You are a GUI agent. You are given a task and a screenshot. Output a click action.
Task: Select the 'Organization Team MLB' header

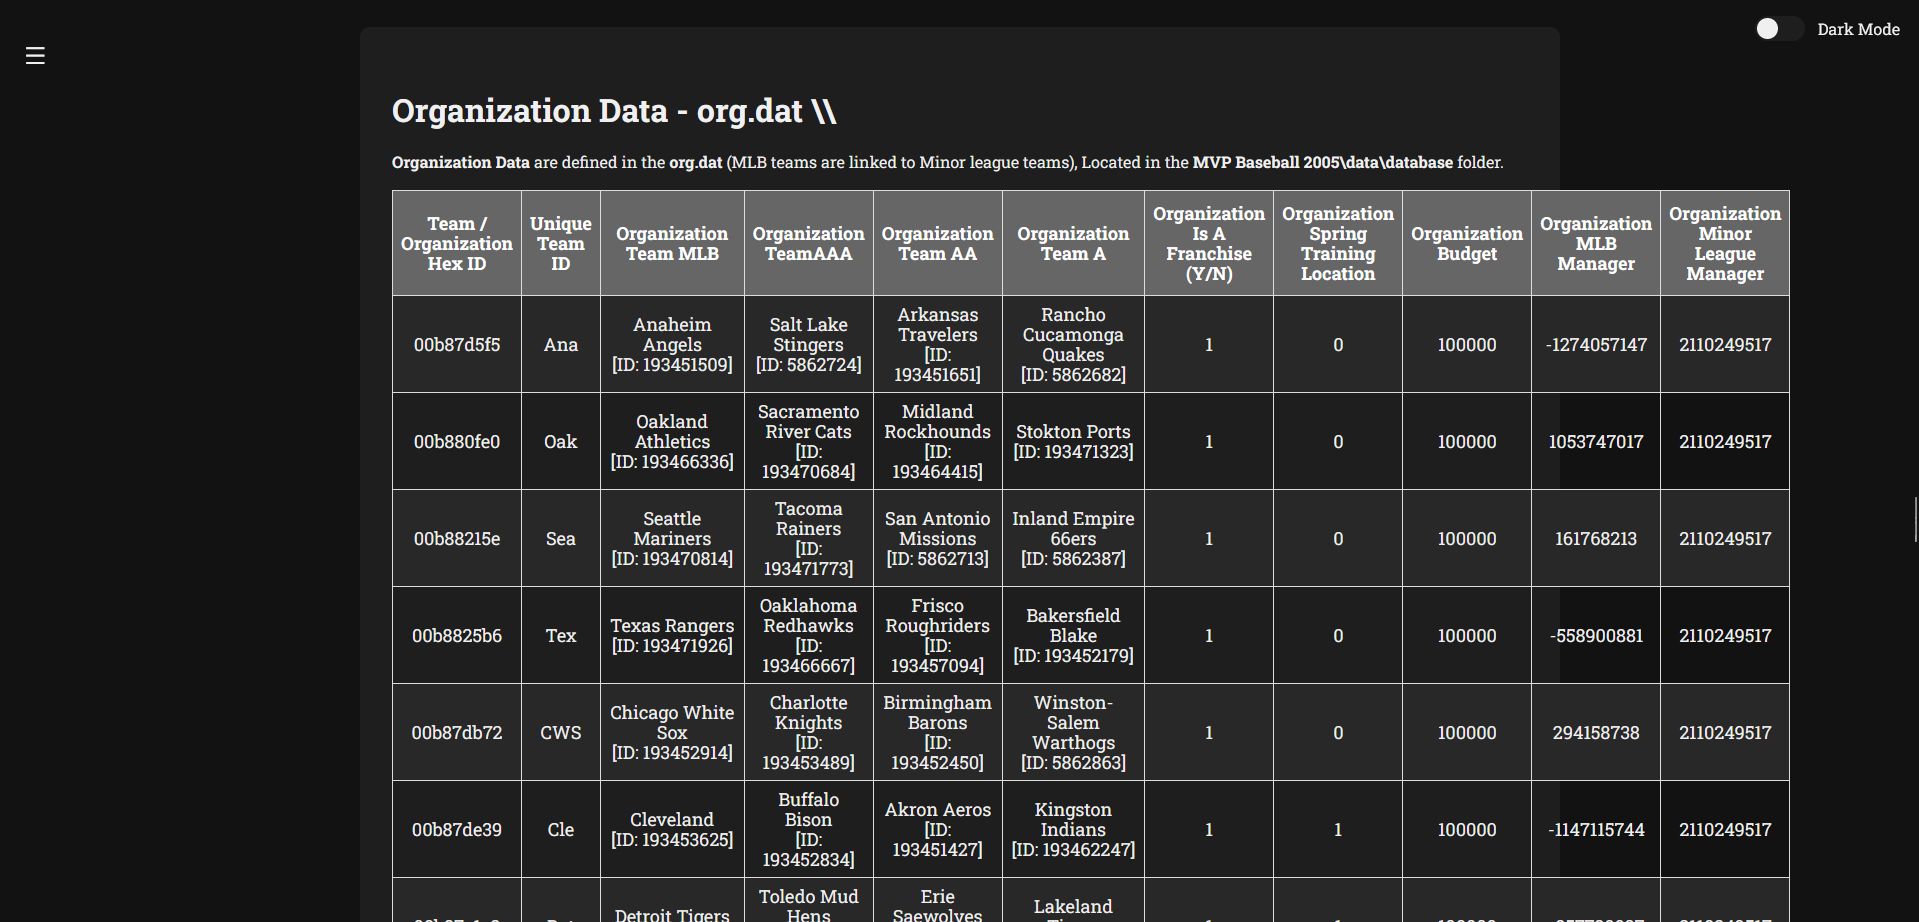click(x=672, y=244)
